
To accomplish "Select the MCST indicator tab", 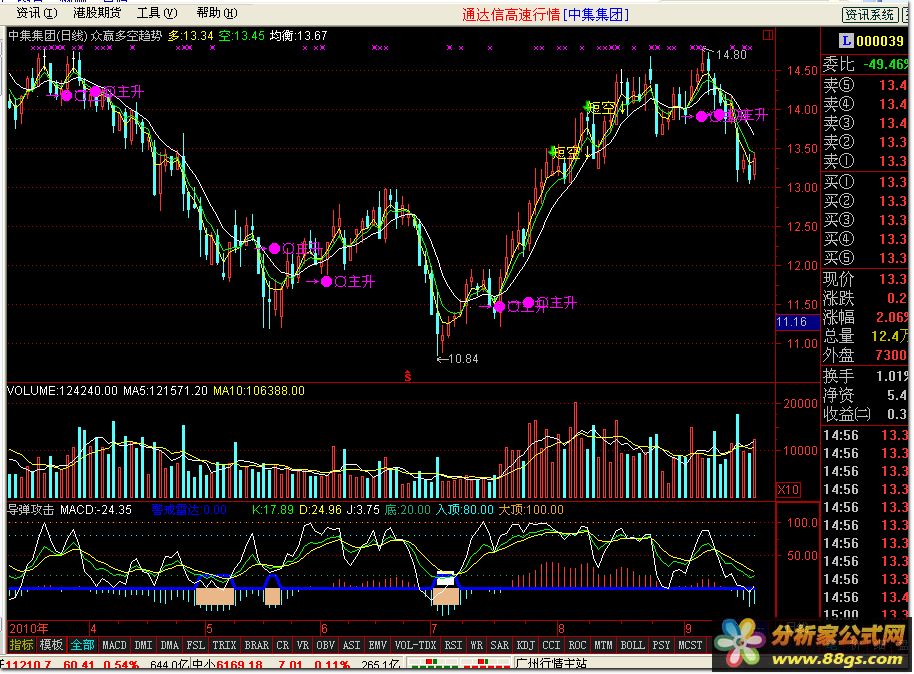I will point(690,645).
